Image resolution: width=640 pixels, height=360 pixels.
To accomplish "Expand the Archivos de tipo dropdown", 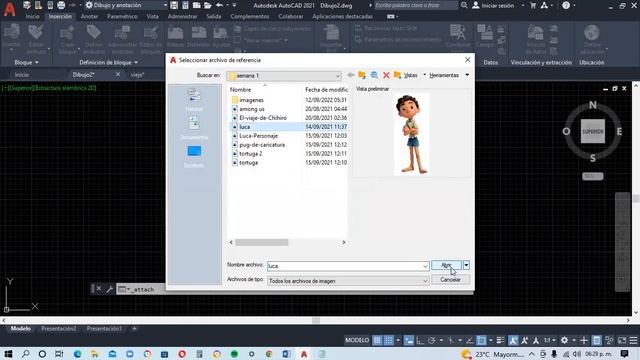I will 425,281.
